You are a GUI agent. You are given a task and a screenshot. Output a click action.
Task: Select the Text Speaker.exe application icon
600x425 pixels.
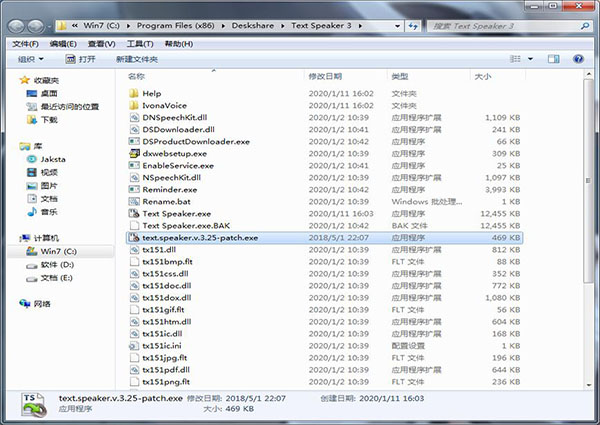(x=134, y=213)
